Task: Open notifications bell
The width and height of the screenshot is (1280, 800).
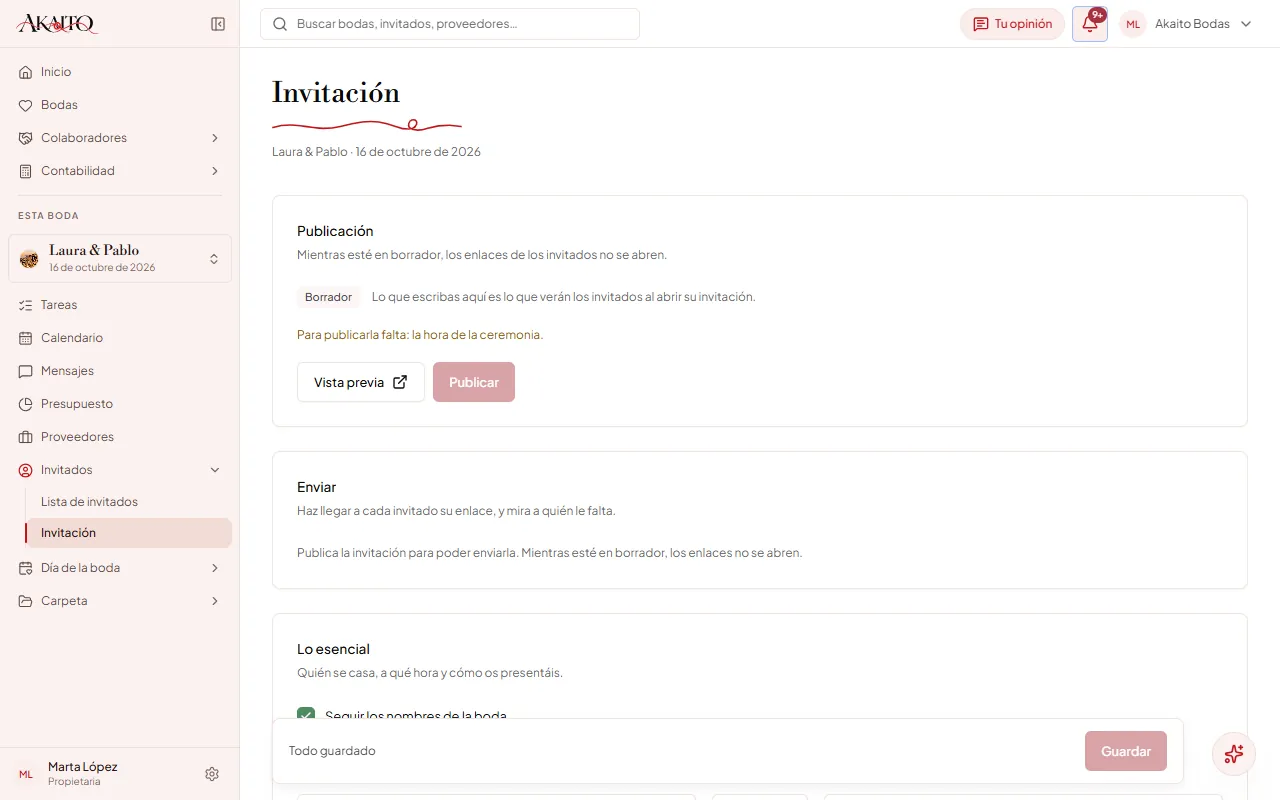Action: coord(1090,24)
